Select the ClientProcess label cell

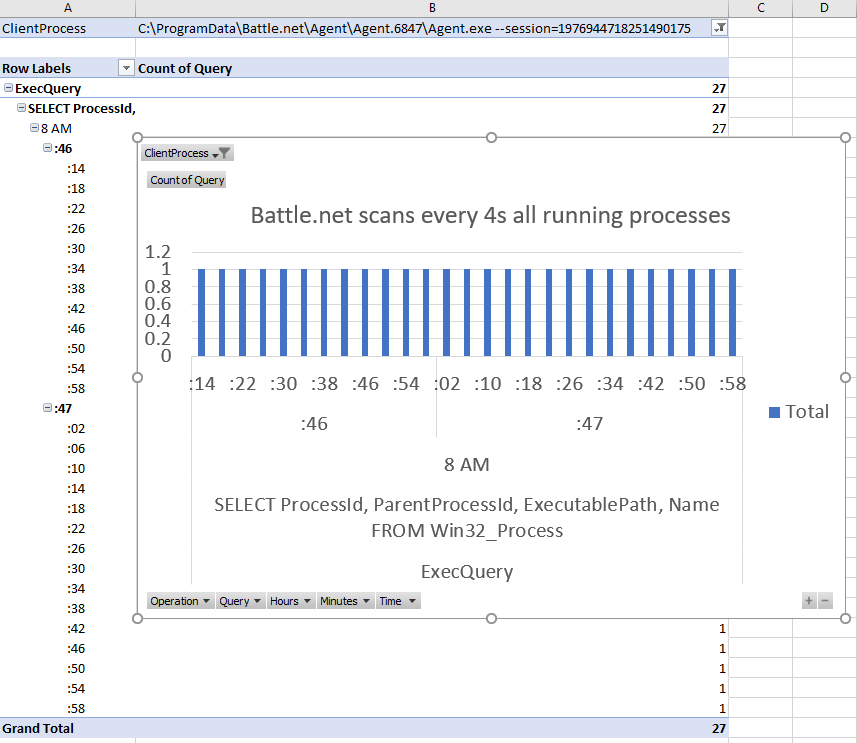pos(68,28)
